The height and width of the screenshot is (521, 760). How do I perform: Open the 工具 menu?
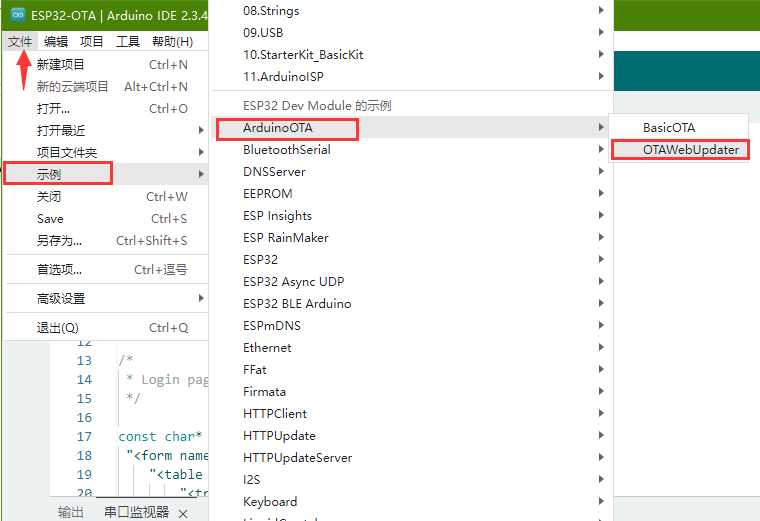(128, 42)
